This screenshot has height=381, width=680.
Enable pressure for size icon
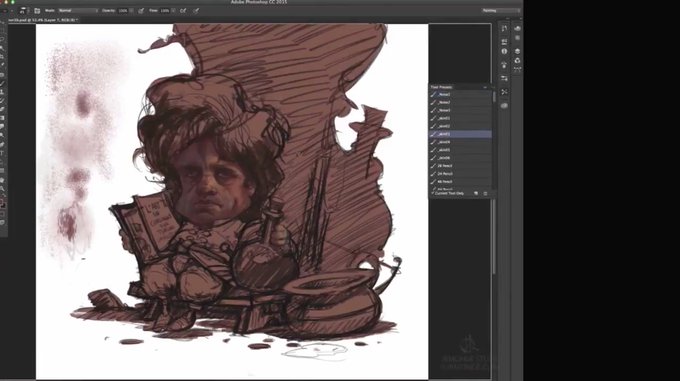(196, 10)
